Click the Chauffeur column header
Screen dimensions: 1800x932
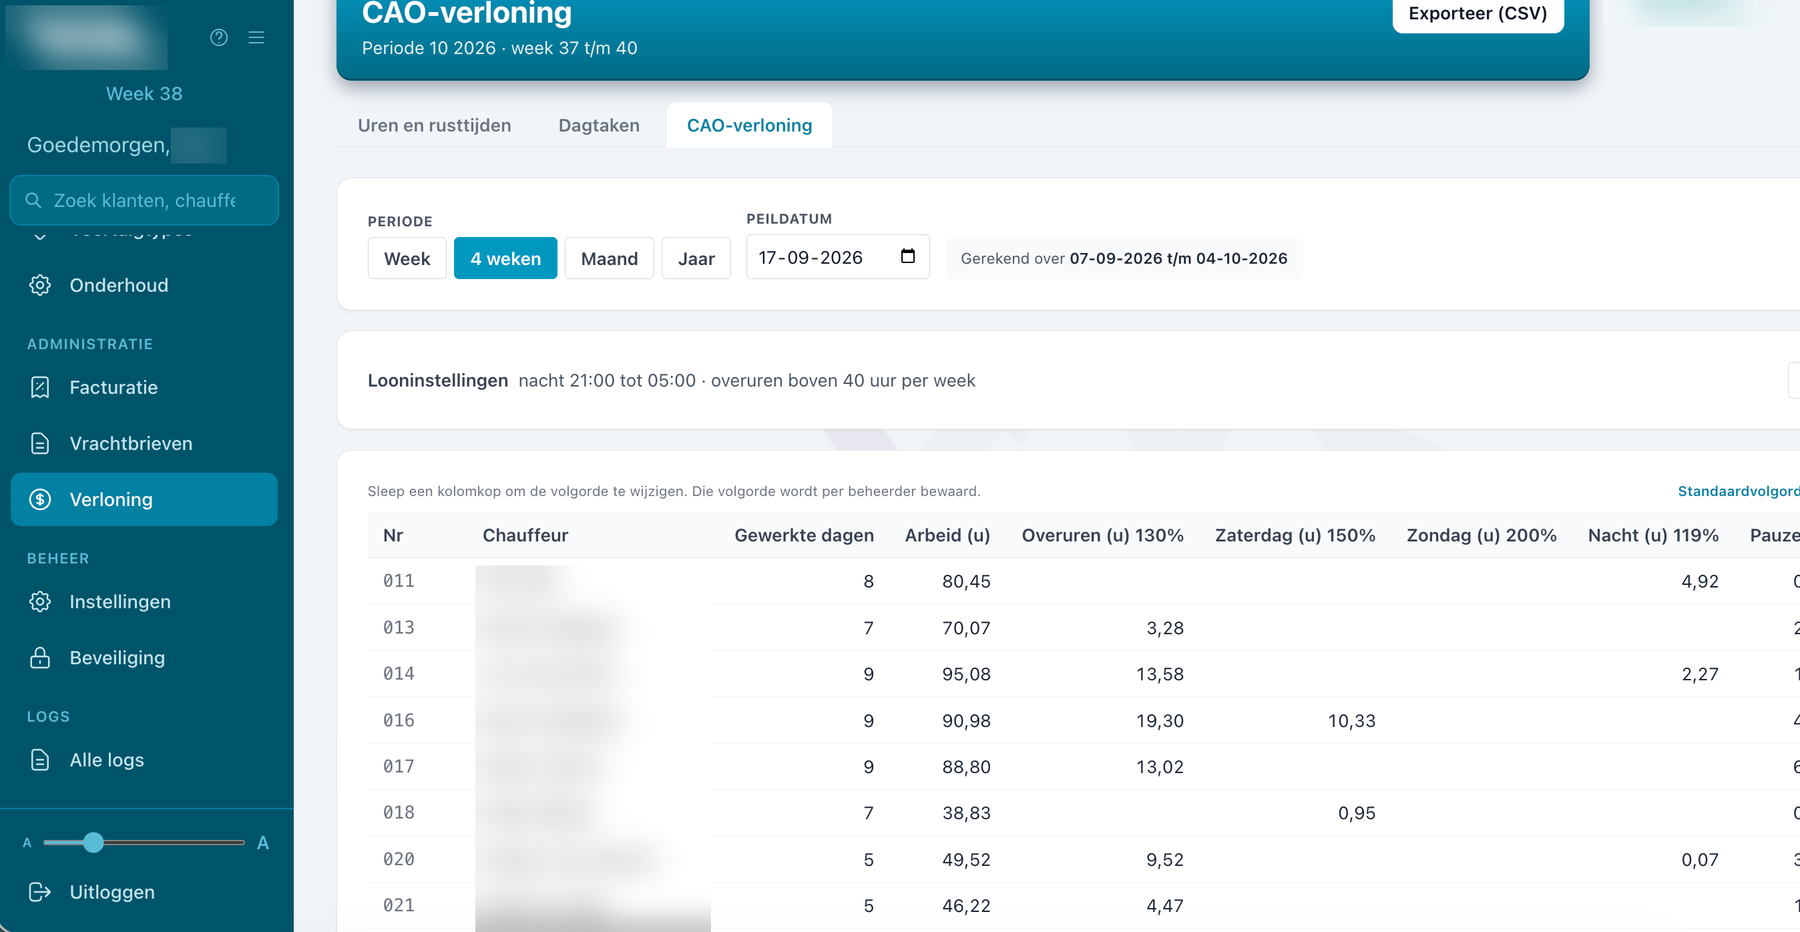point(525,535)
